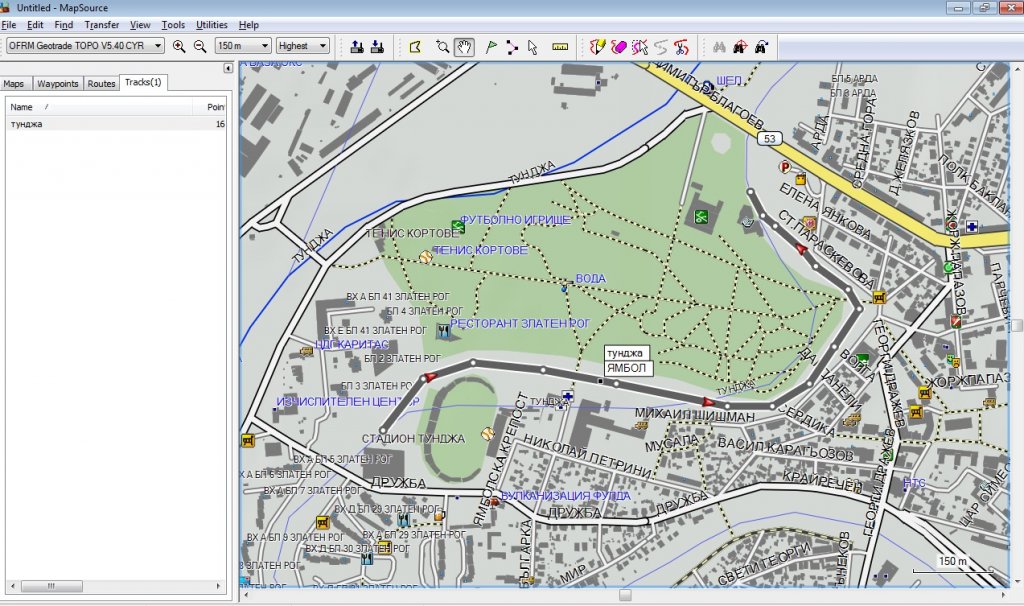1024x606 pixels.
Task: Select the Distance/Bearing ruler tool
Action: [560, 46]
